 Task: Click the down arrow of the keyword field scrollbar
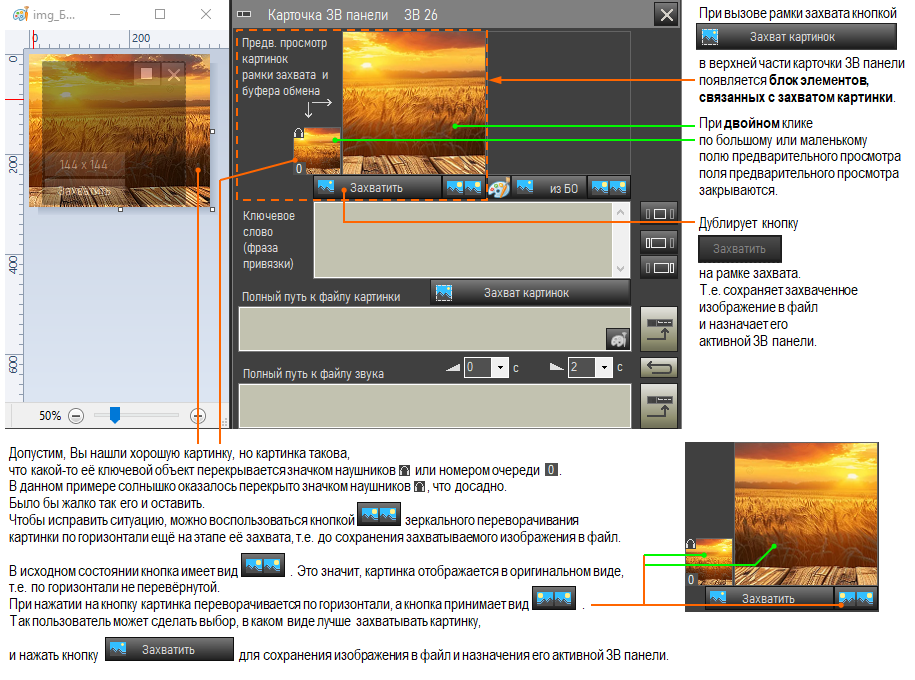pyautogui.click(x=620, y=268)
